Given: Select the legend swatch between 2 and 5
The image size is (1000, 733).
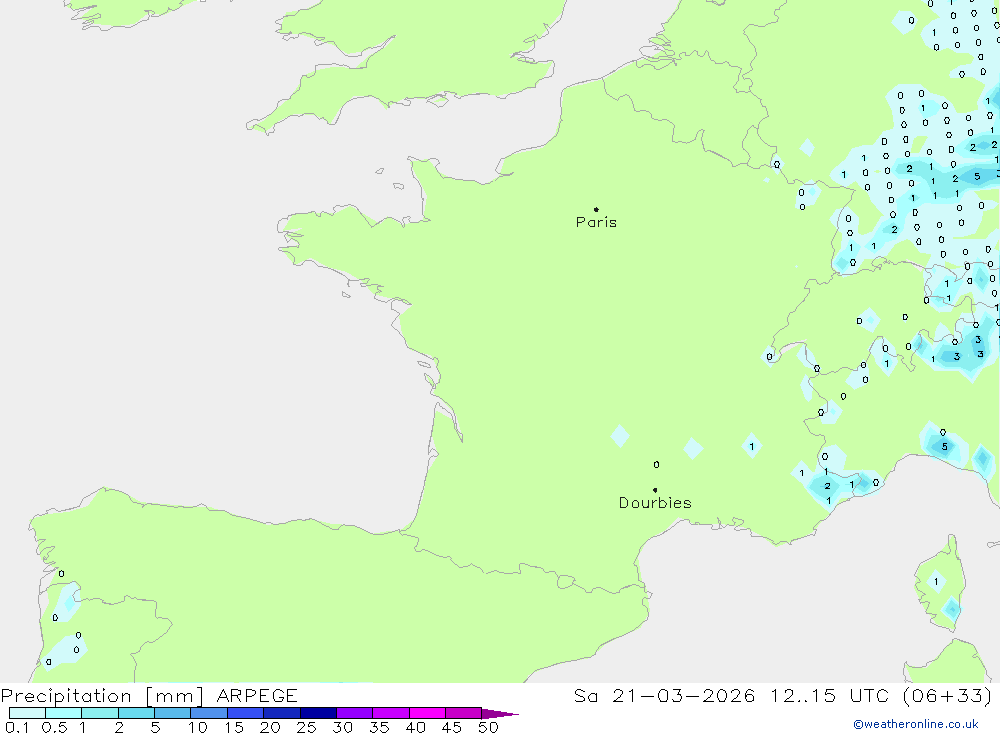Looking at the screenshot, I should tap(136, 713).
